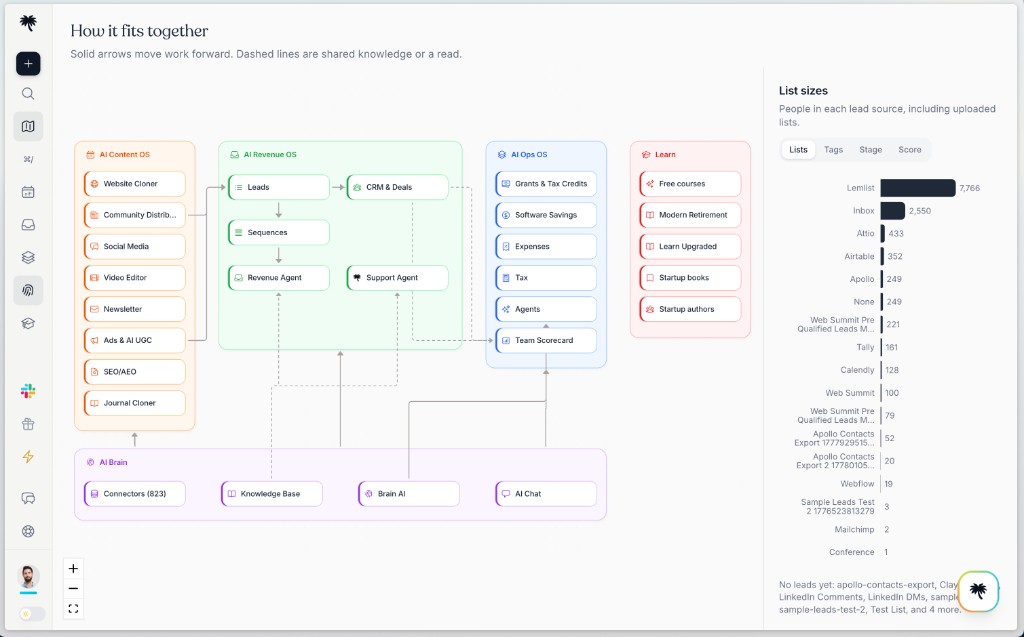Open search from the sidebar magnifier icon
Image resolution: width=1024 pixels, height=637 pixels.
pyautogui.click(x=28, y=93)
